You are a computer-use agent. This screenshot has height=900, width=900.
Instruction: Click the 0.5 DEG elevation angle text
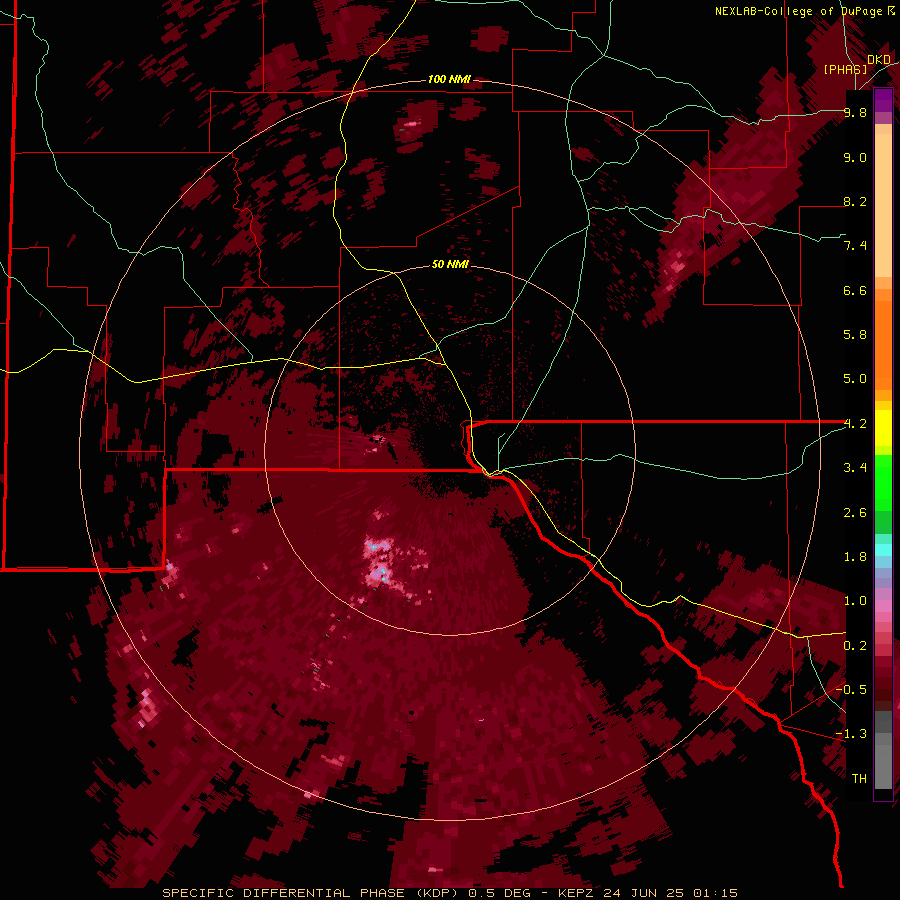[502, 893]
